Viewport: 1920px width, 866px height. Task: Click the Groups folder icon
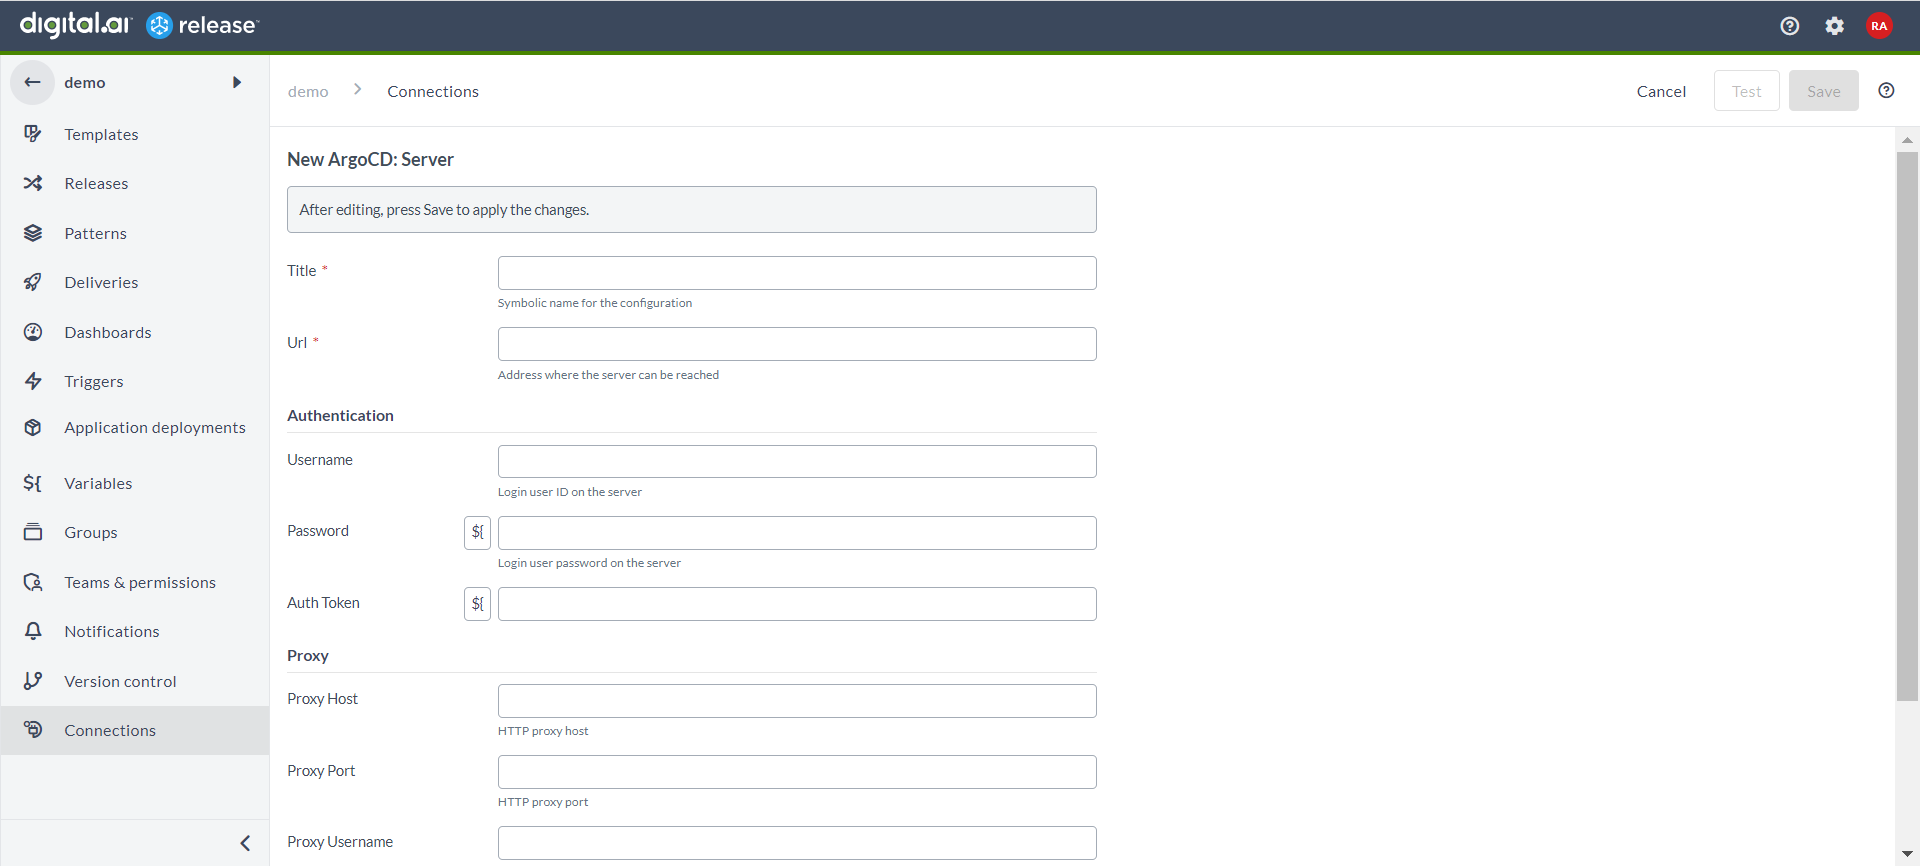(33, 532)
